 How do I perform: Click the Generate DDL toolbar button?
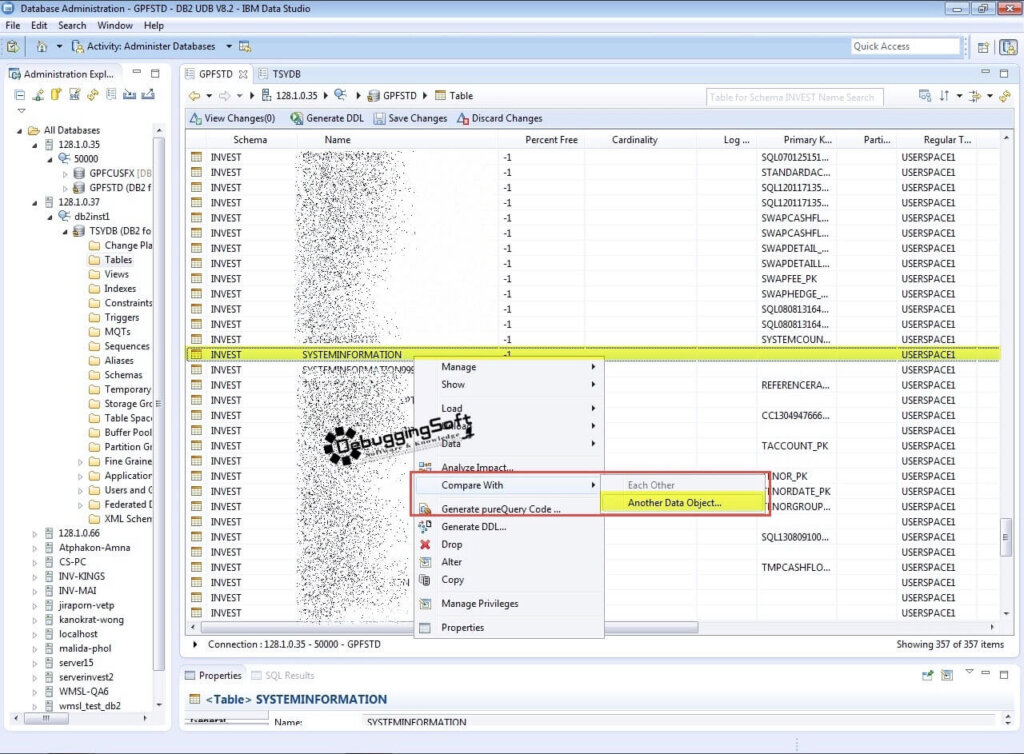(327, 118)
